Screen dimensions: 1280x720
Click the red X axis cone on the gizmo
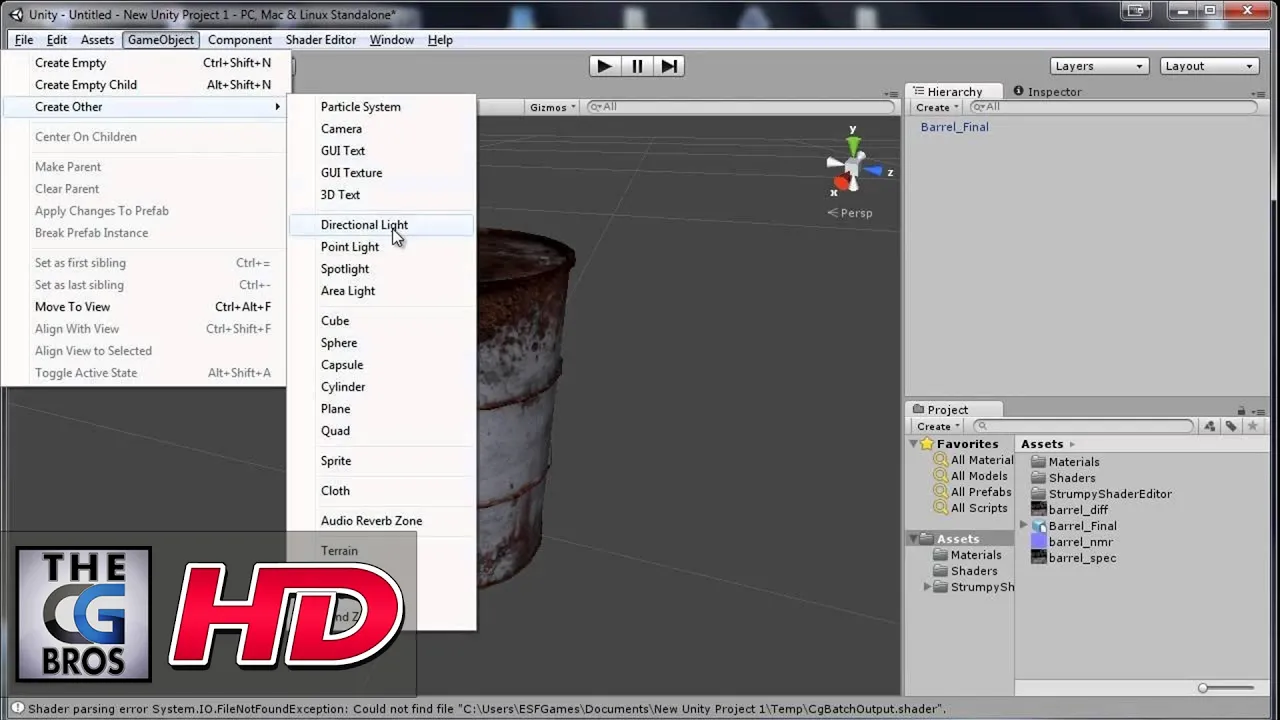pos(841,182)
